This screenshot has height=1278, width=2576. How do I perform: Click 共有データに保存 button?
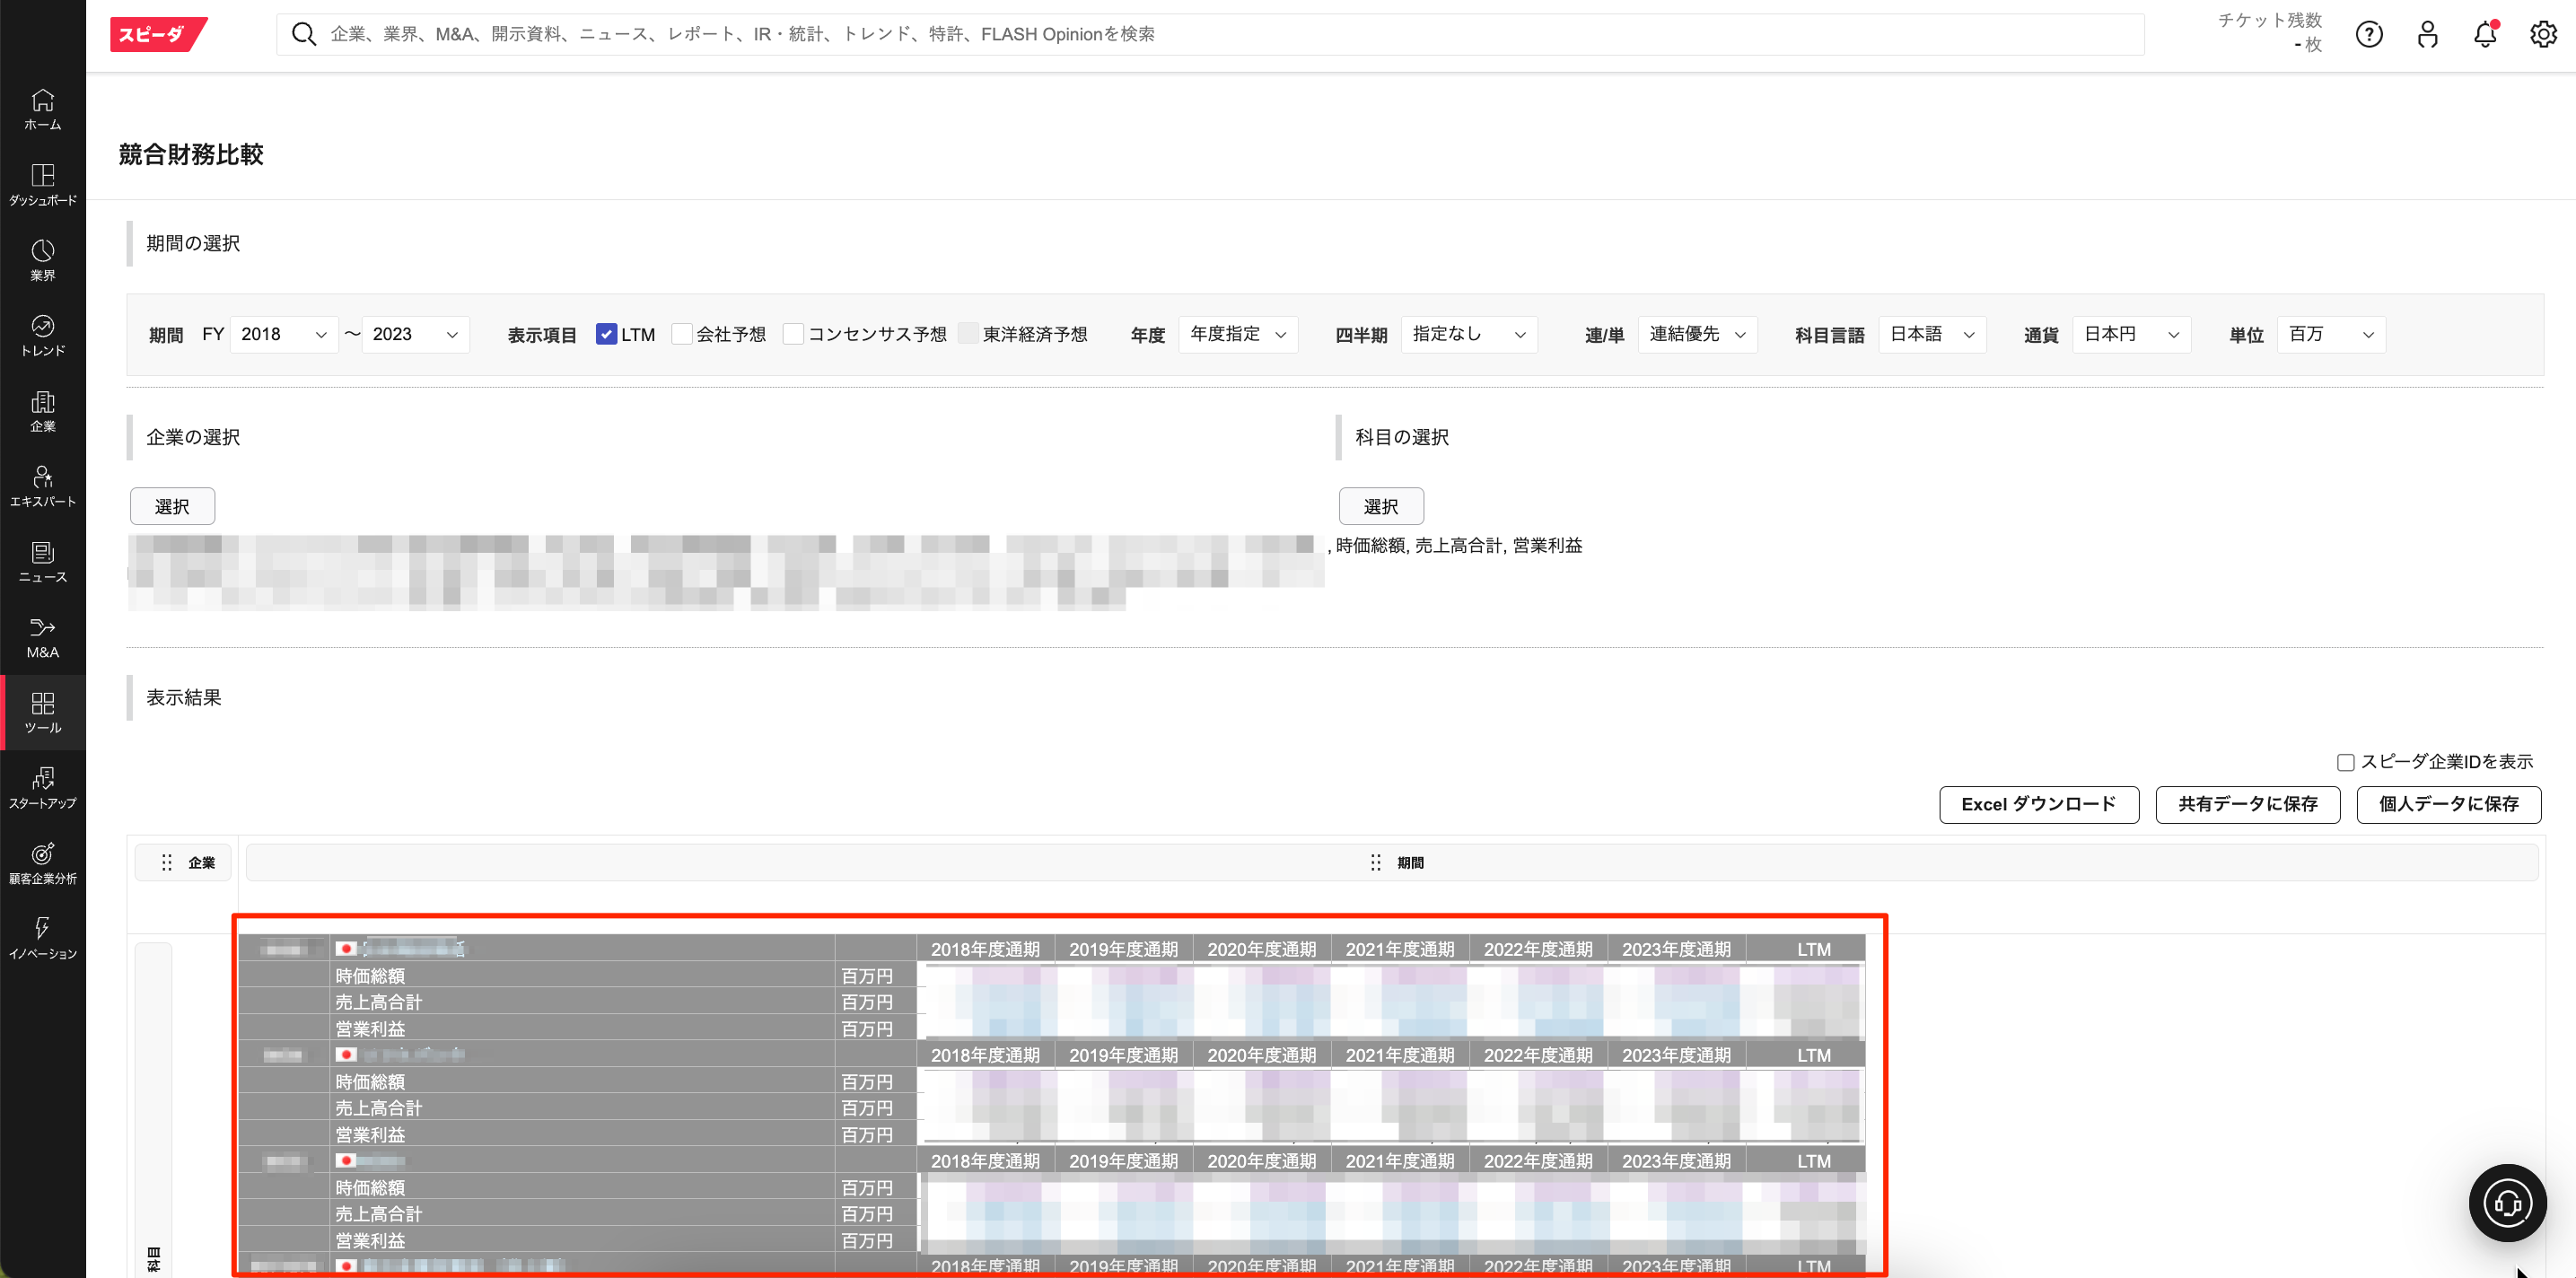point(2247,804)
